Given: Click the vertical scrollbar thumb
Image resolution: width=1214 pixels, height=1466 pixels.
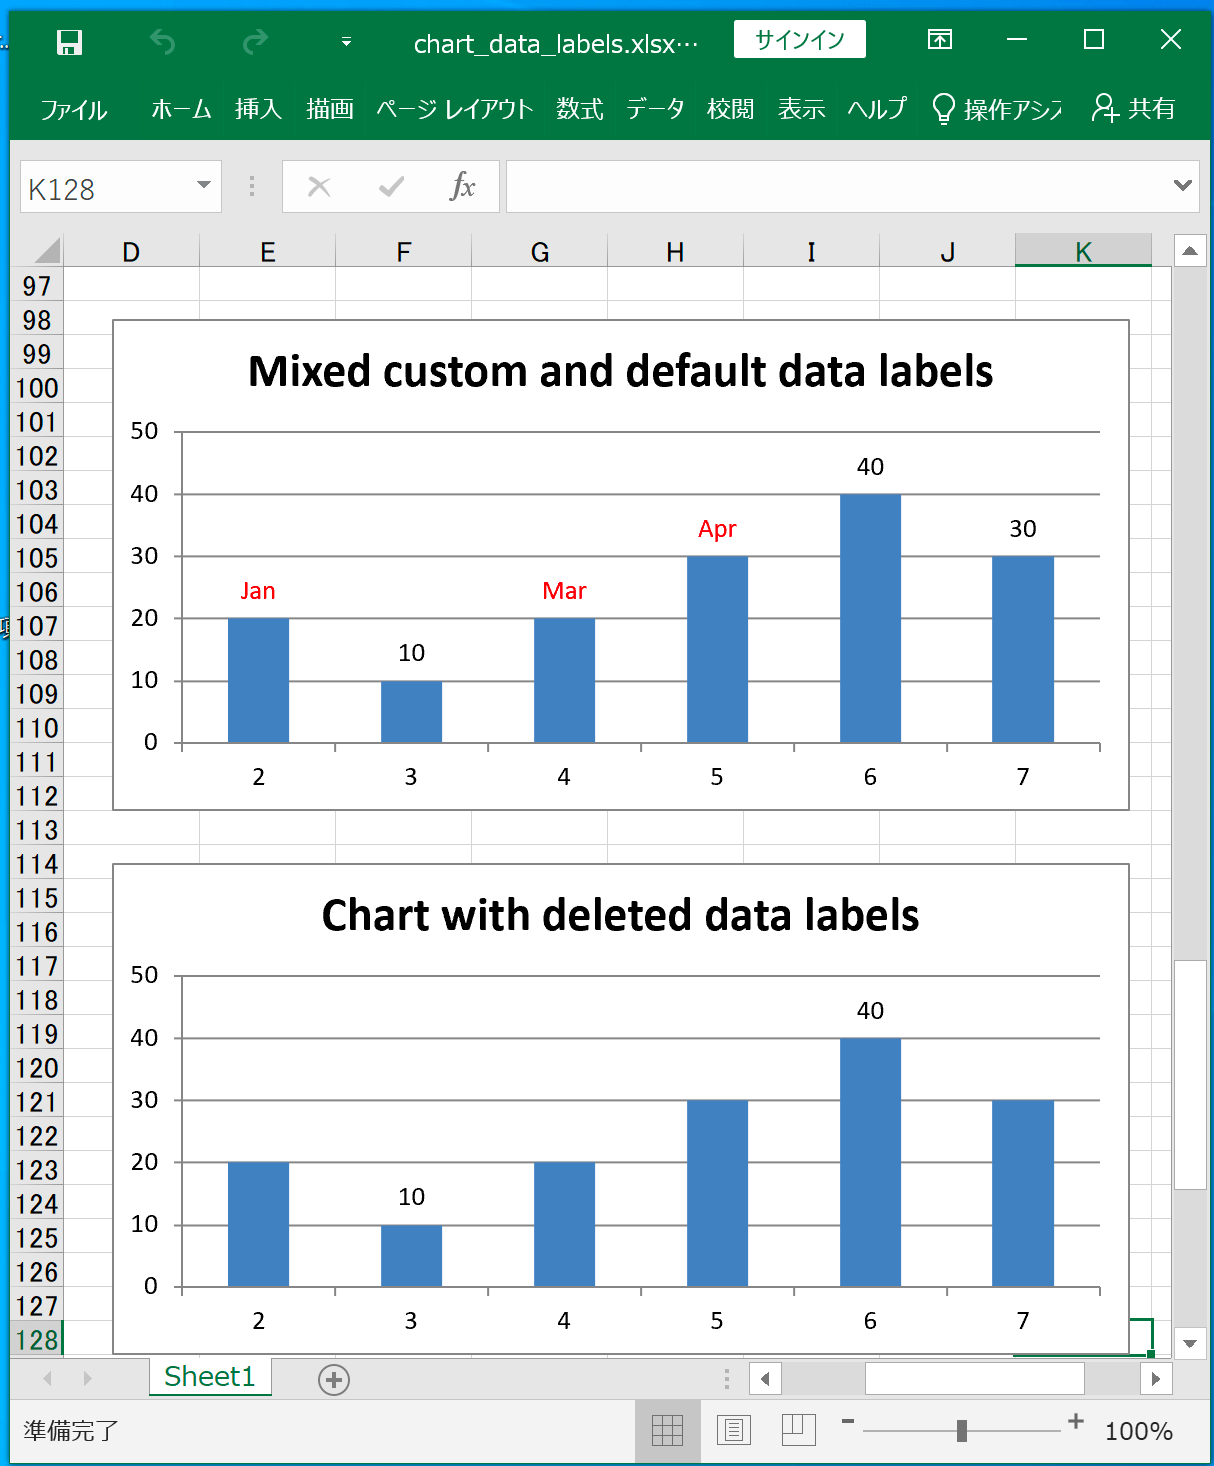Looking at the screenshot, I should tap(1189, 1074).
